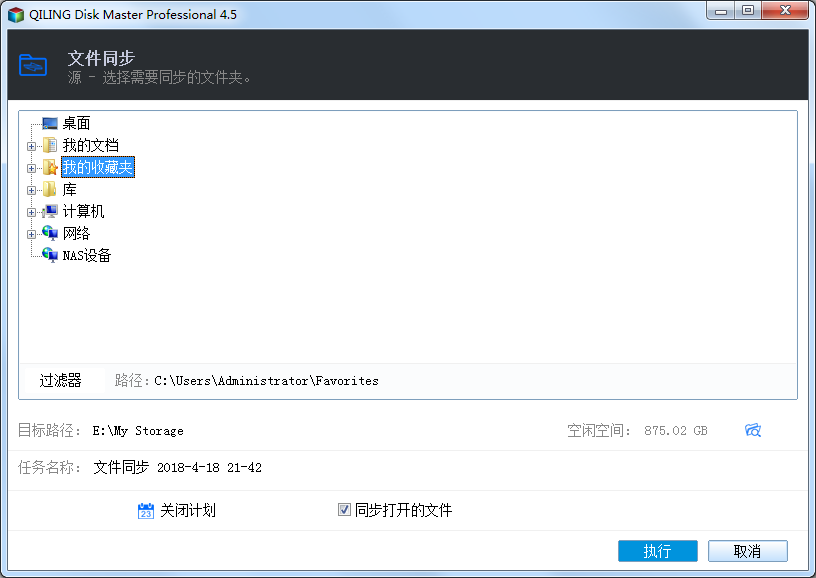This screenshot has width=816, height=578.
Task: Click the 我的文档 folder icon
Action: click(x=50, y=145)
